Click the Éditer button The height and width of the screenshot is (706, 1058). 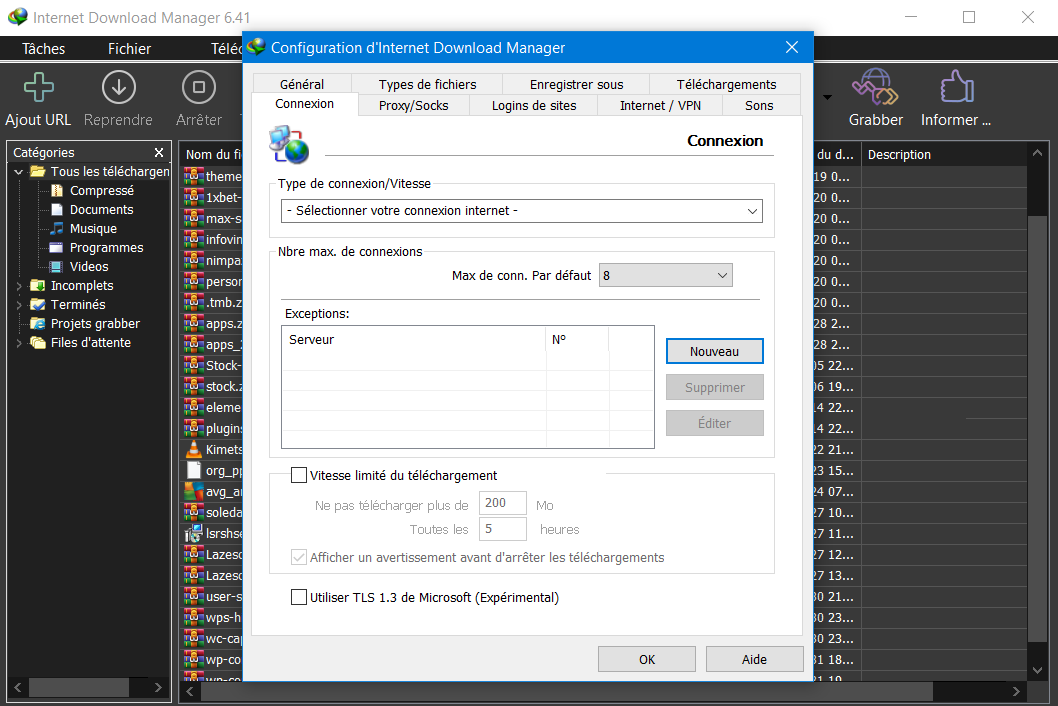715,423
